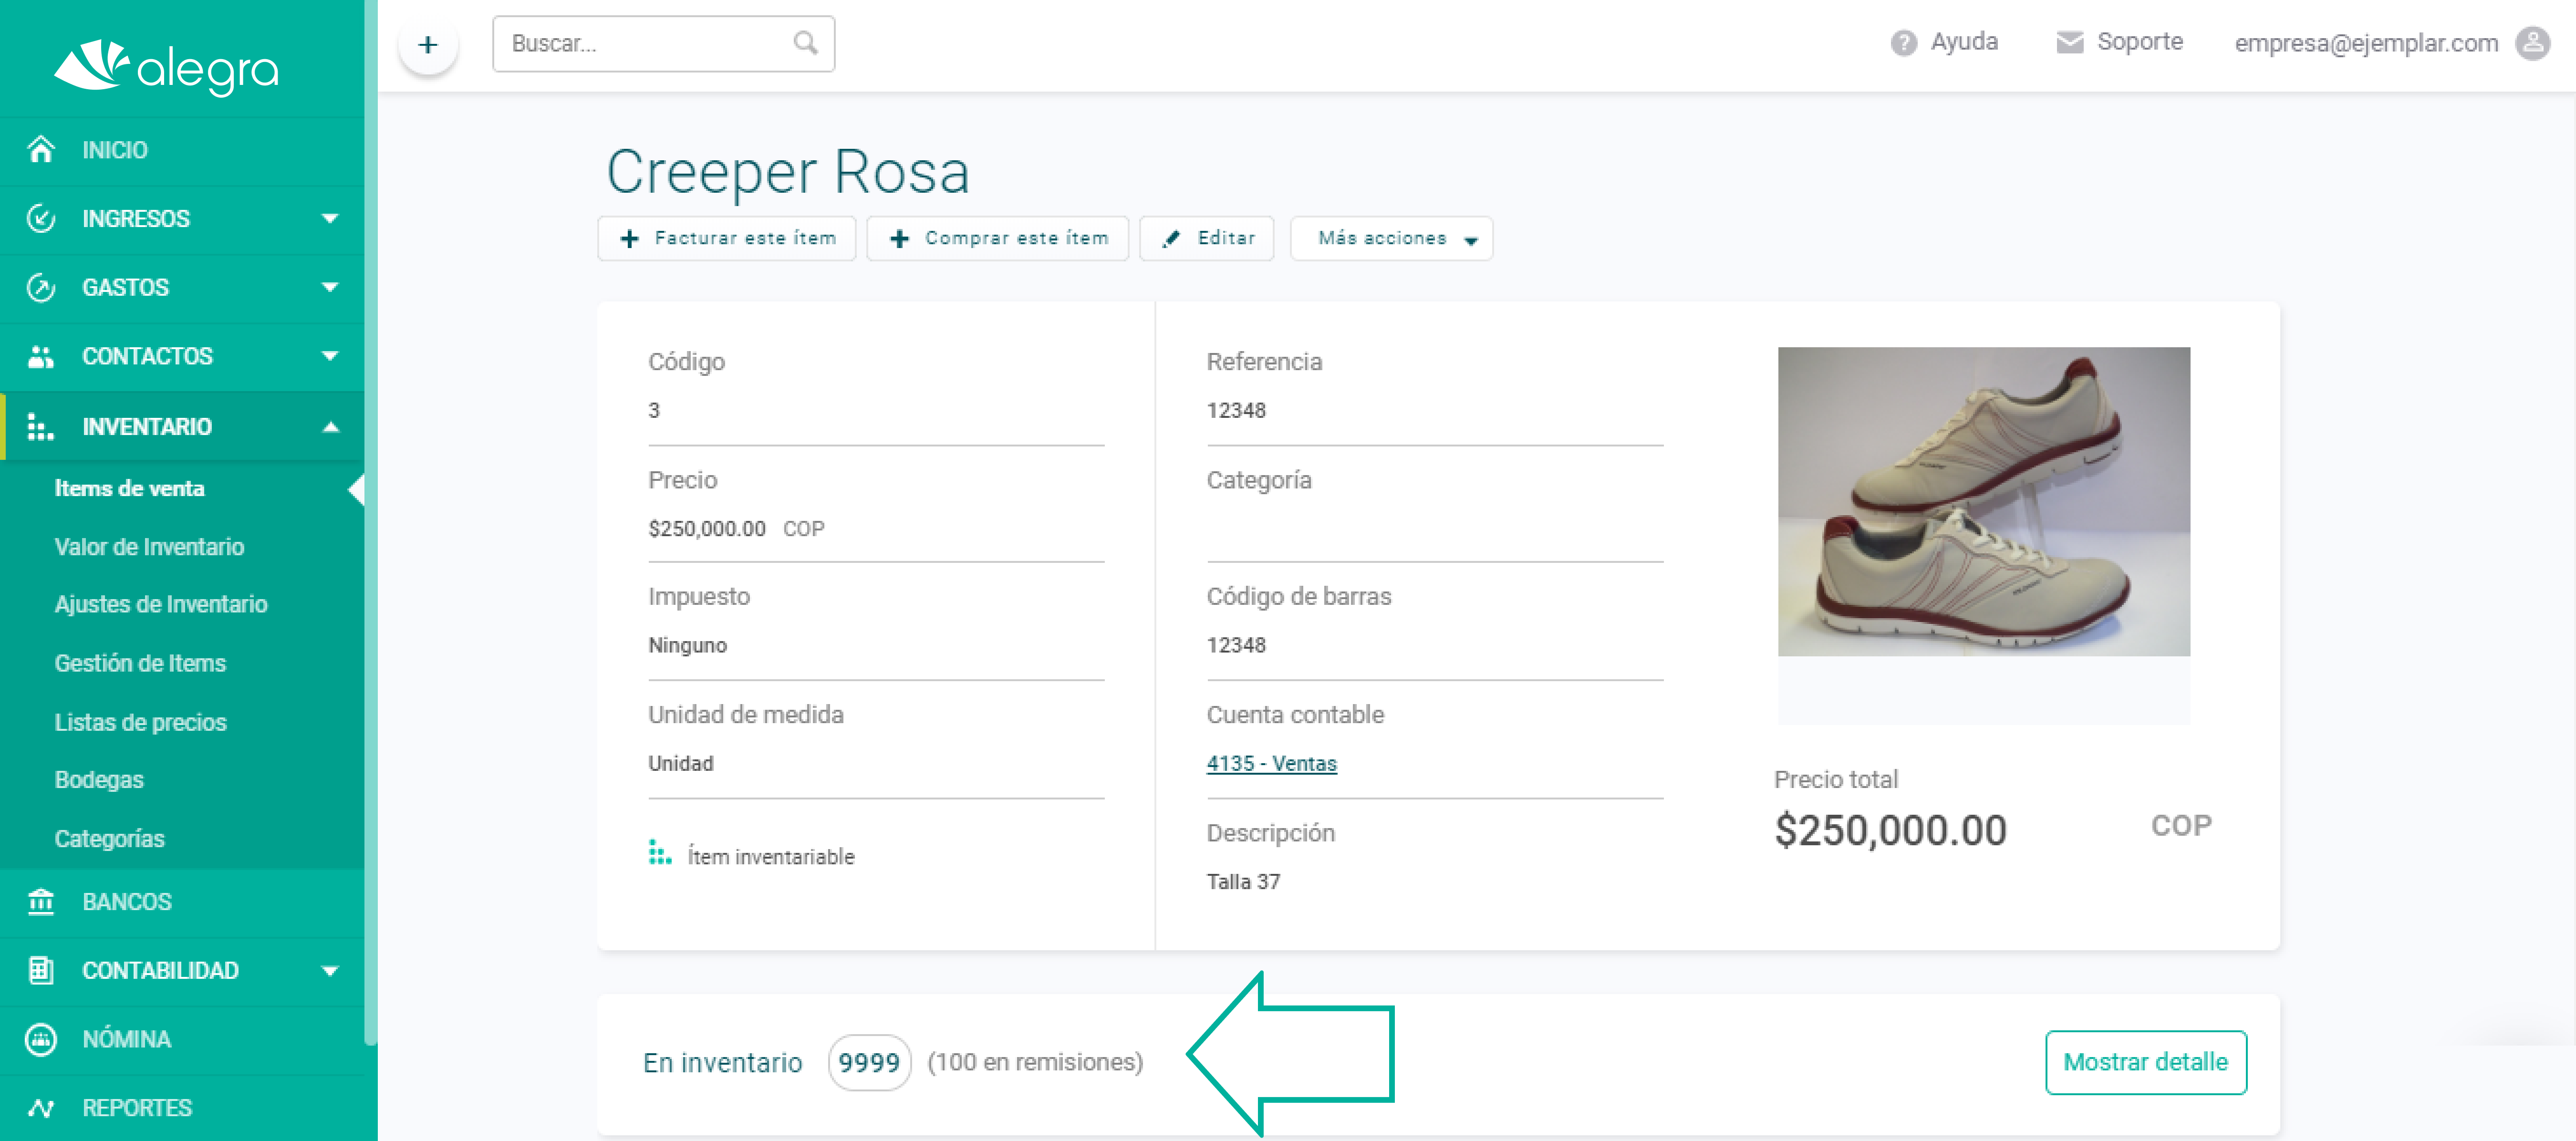Viewport: 2576px width, 1141px height.
Task: Click the Soporte envelope icon
Action: click(x=2069, y=42)
